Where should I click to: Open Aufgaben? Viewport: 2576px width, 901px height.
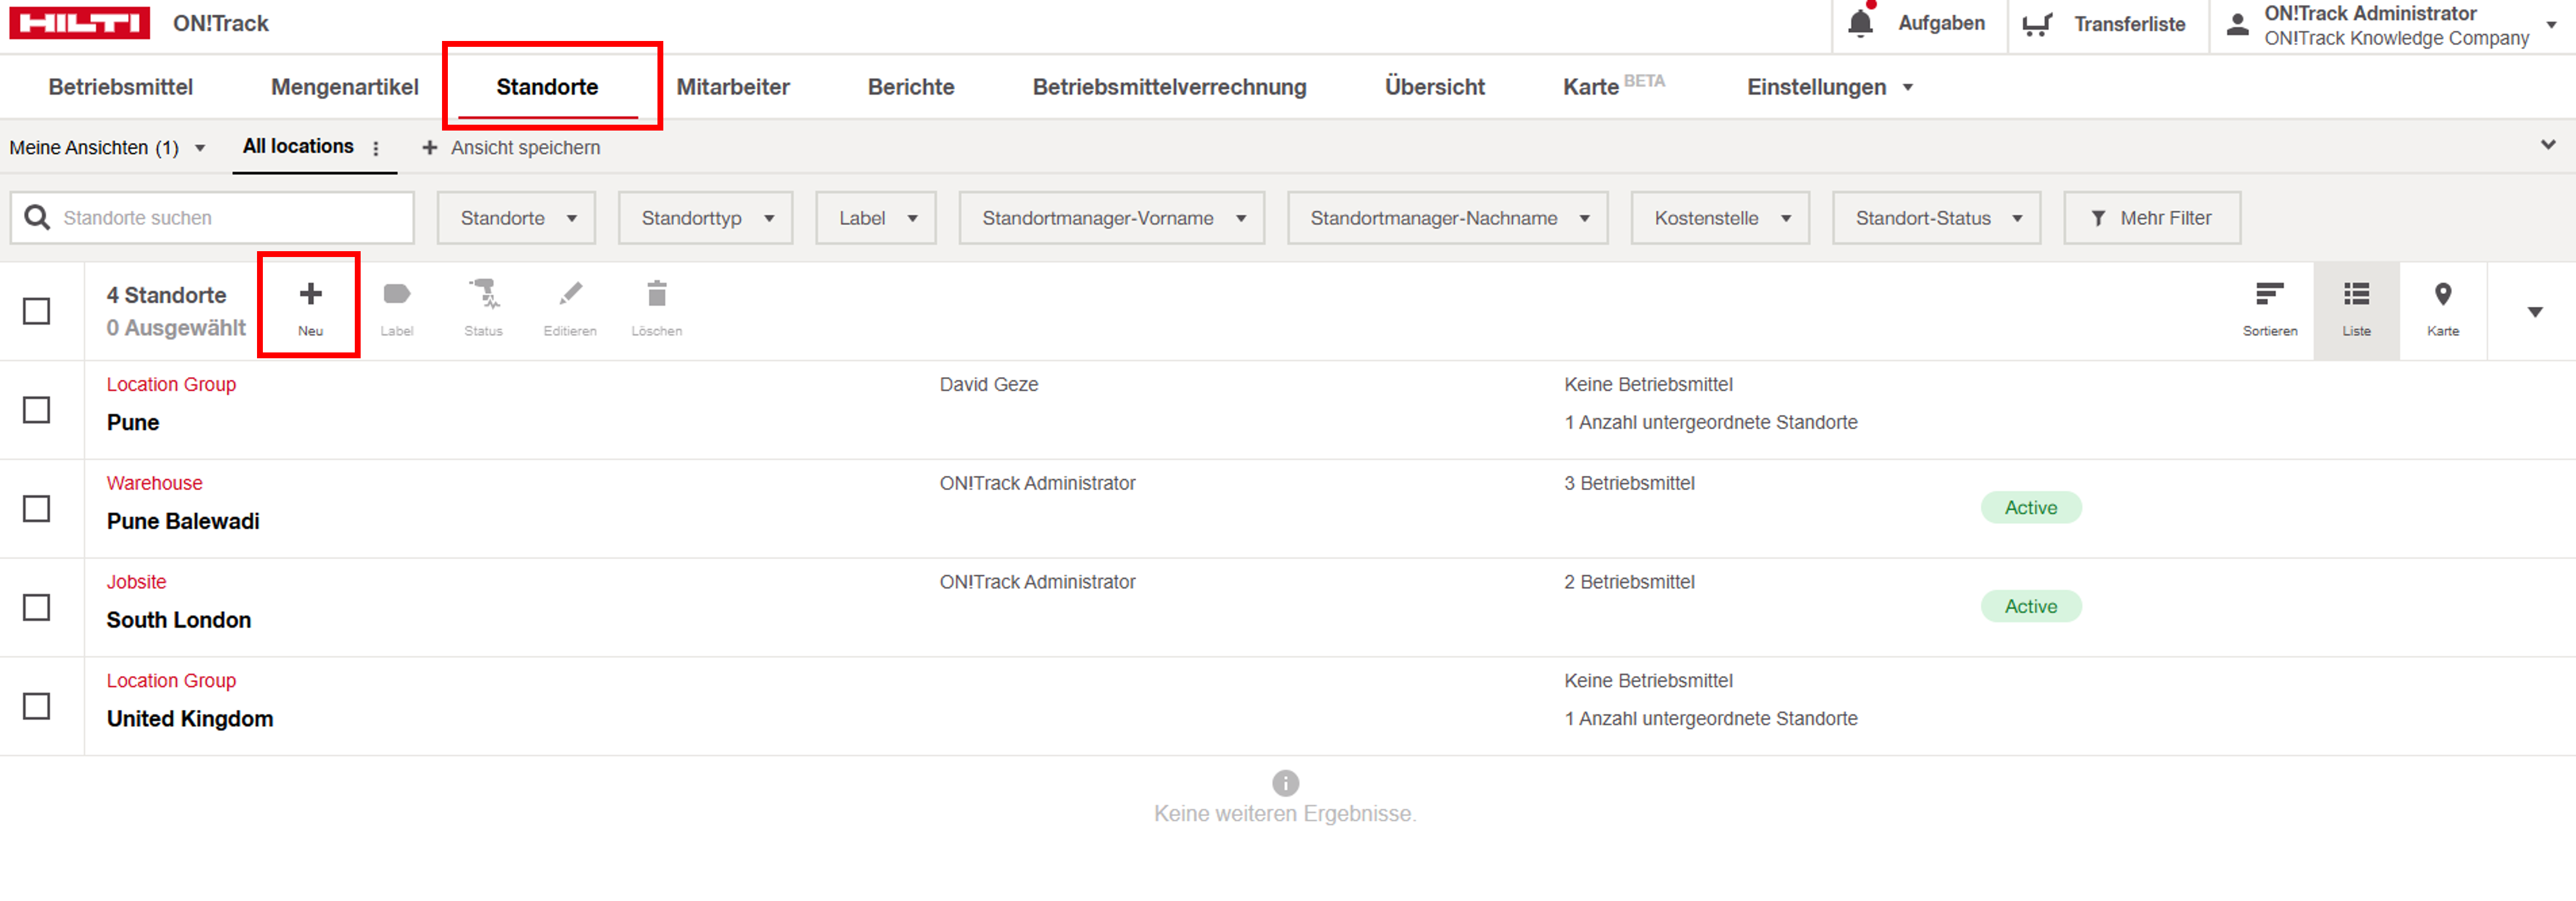[1941, 23]
